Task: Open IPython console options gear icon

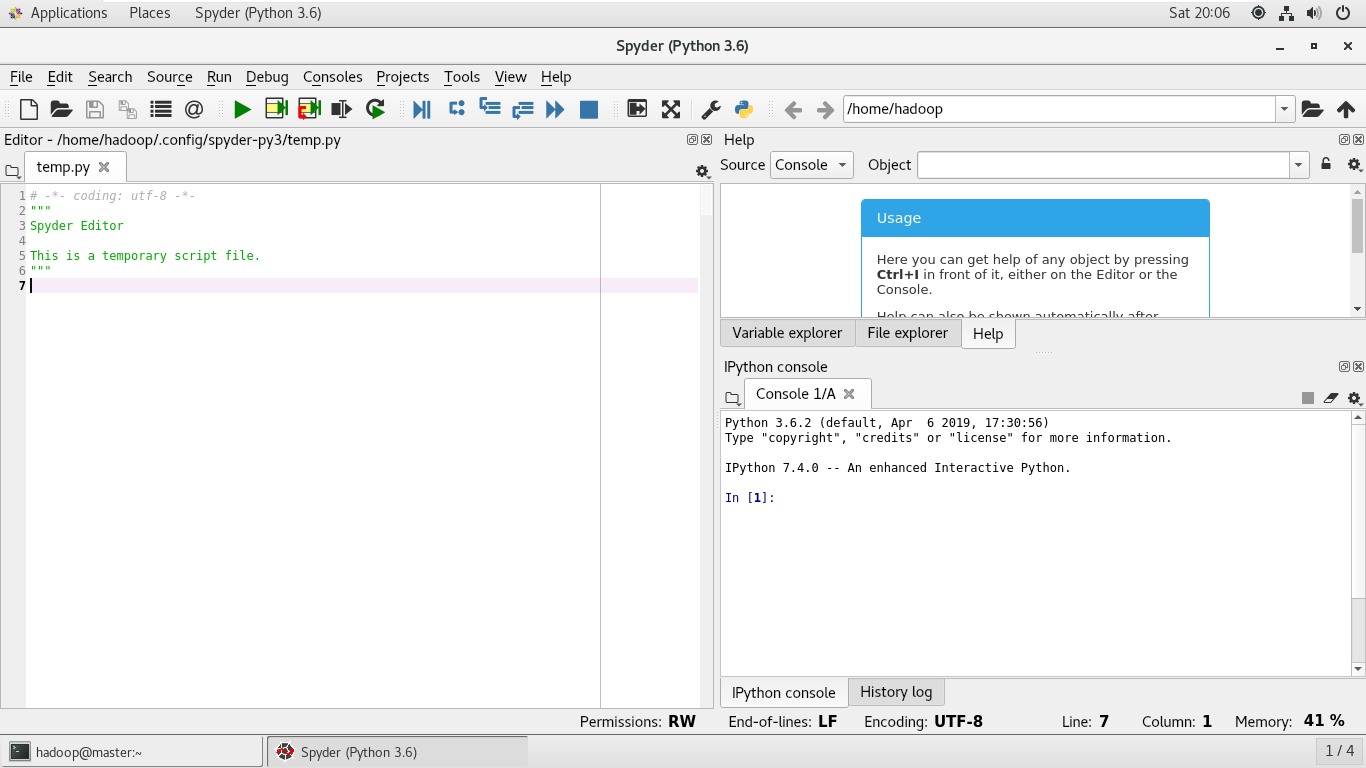Action: pos(1354,398)
